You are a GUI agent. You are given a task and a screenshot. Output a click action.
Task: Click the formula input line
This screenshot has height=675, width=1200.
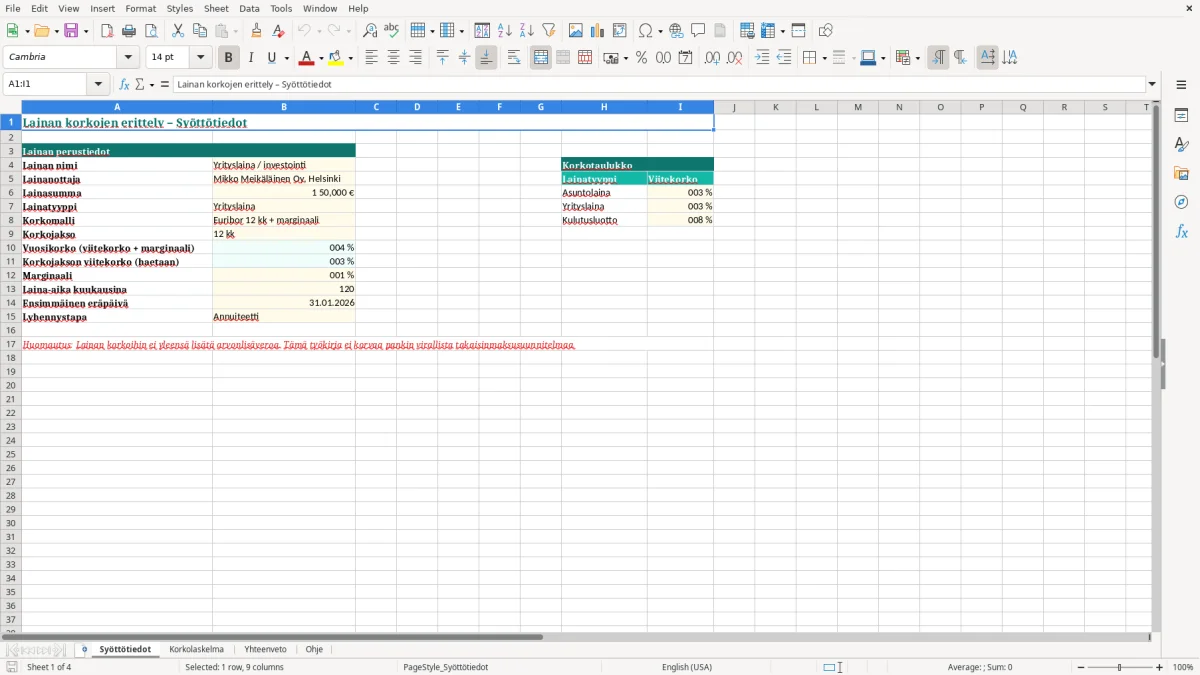[x=658, y=84]
